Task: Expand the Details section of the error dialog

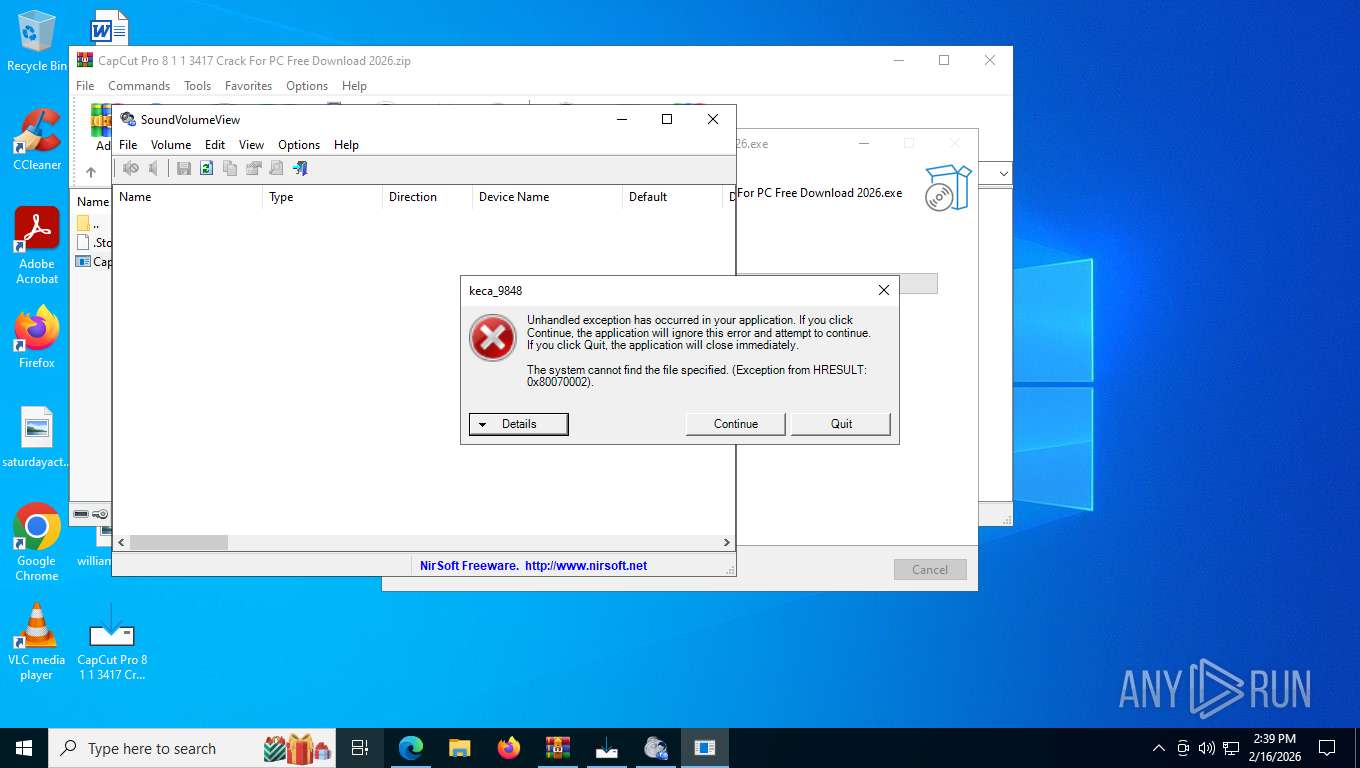Action: 519,424
